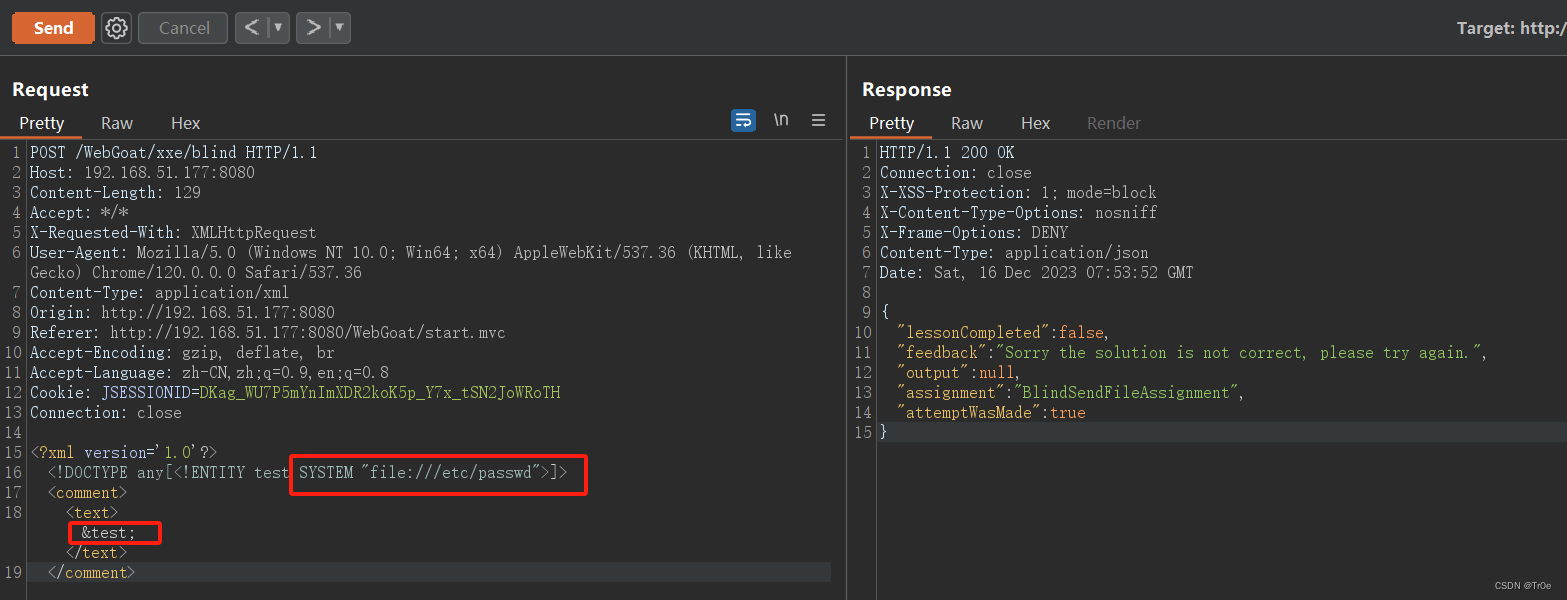
Task: Switch to the Request Raw tab
Action: click(x=117, y=123)
